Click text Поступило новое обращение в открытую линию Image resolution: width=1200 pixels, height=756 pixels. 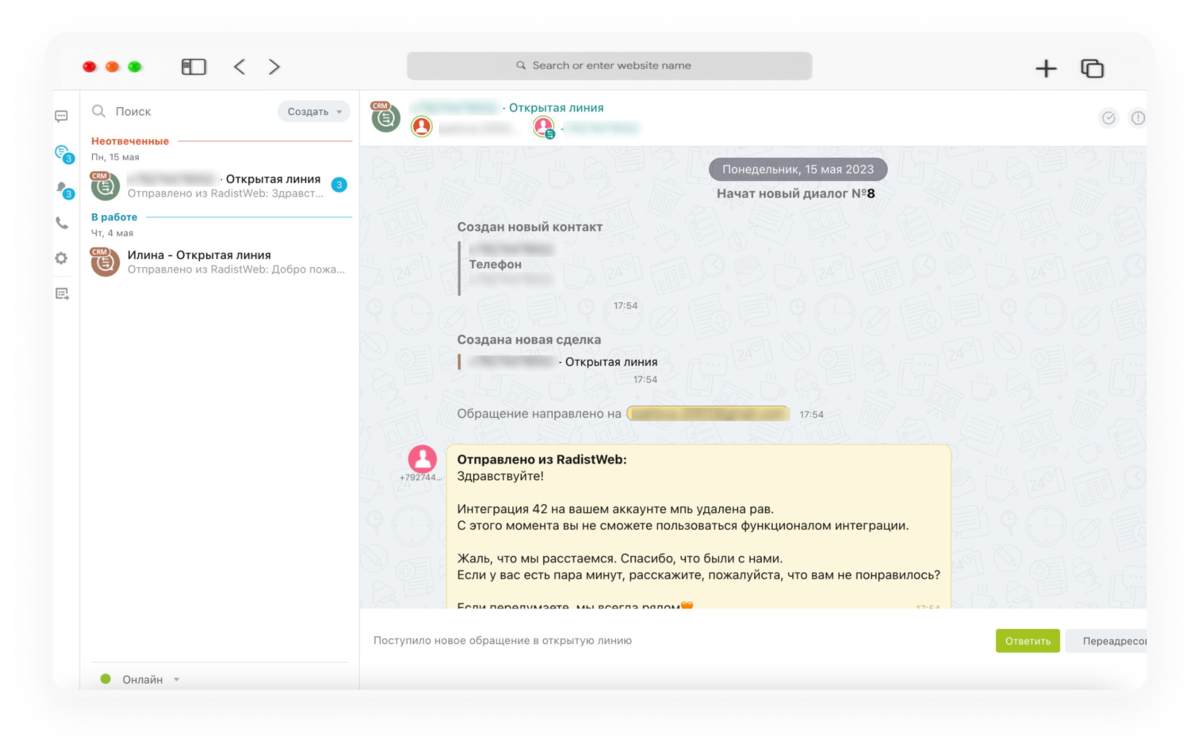coord(503,641)
